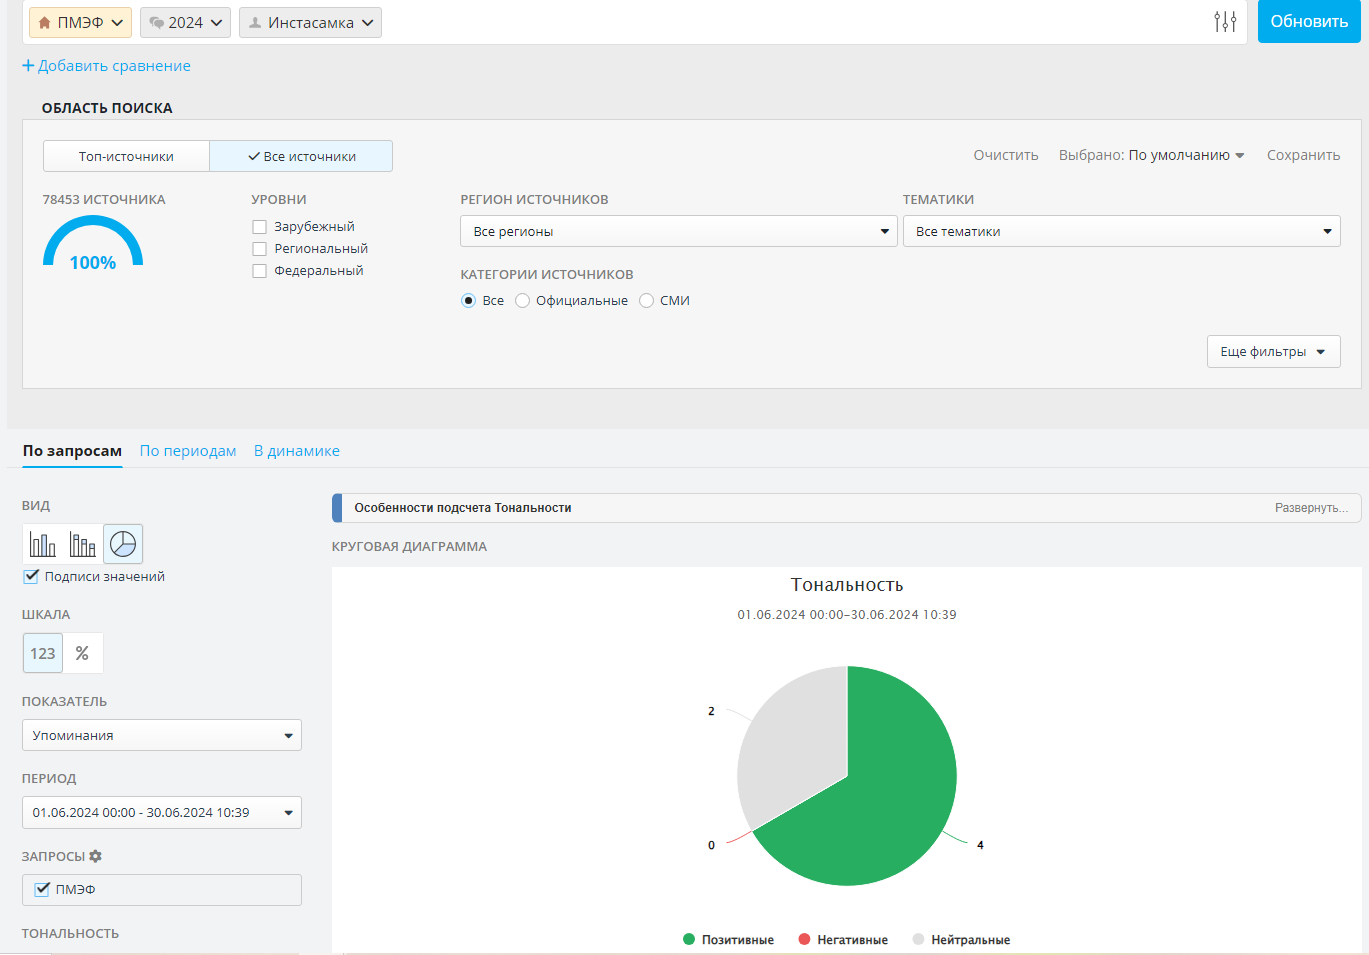
Task: Click the chart title Тональность
Action: [847, 585]
